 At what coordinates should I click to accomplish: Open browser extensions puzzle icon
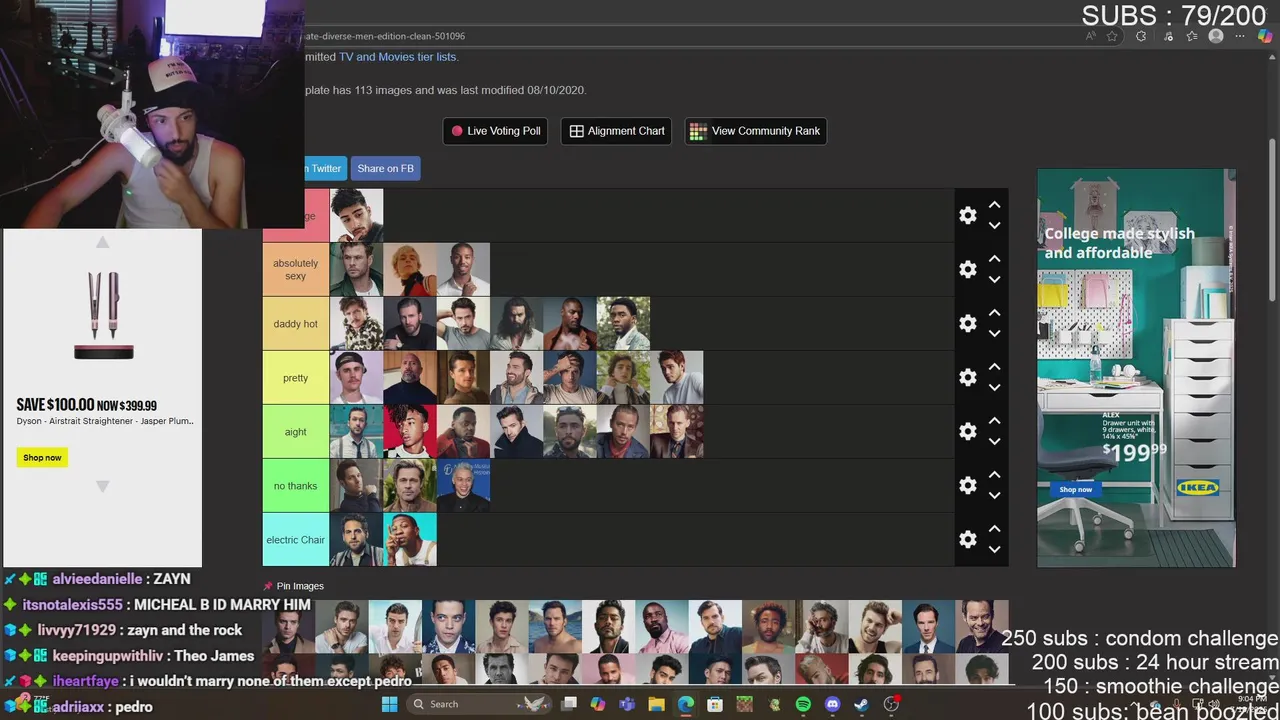tap(1141, 36)
